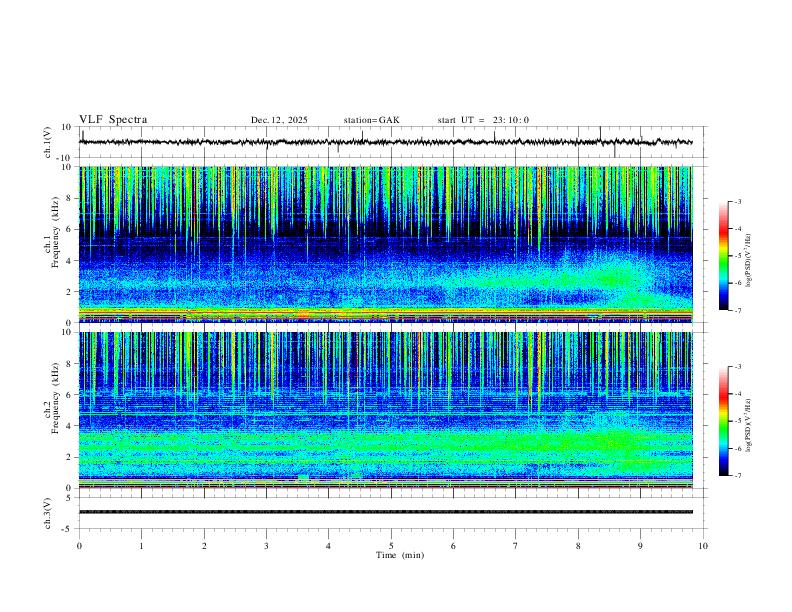Click the "VLF Spectra" plot title

coord(113,120)
